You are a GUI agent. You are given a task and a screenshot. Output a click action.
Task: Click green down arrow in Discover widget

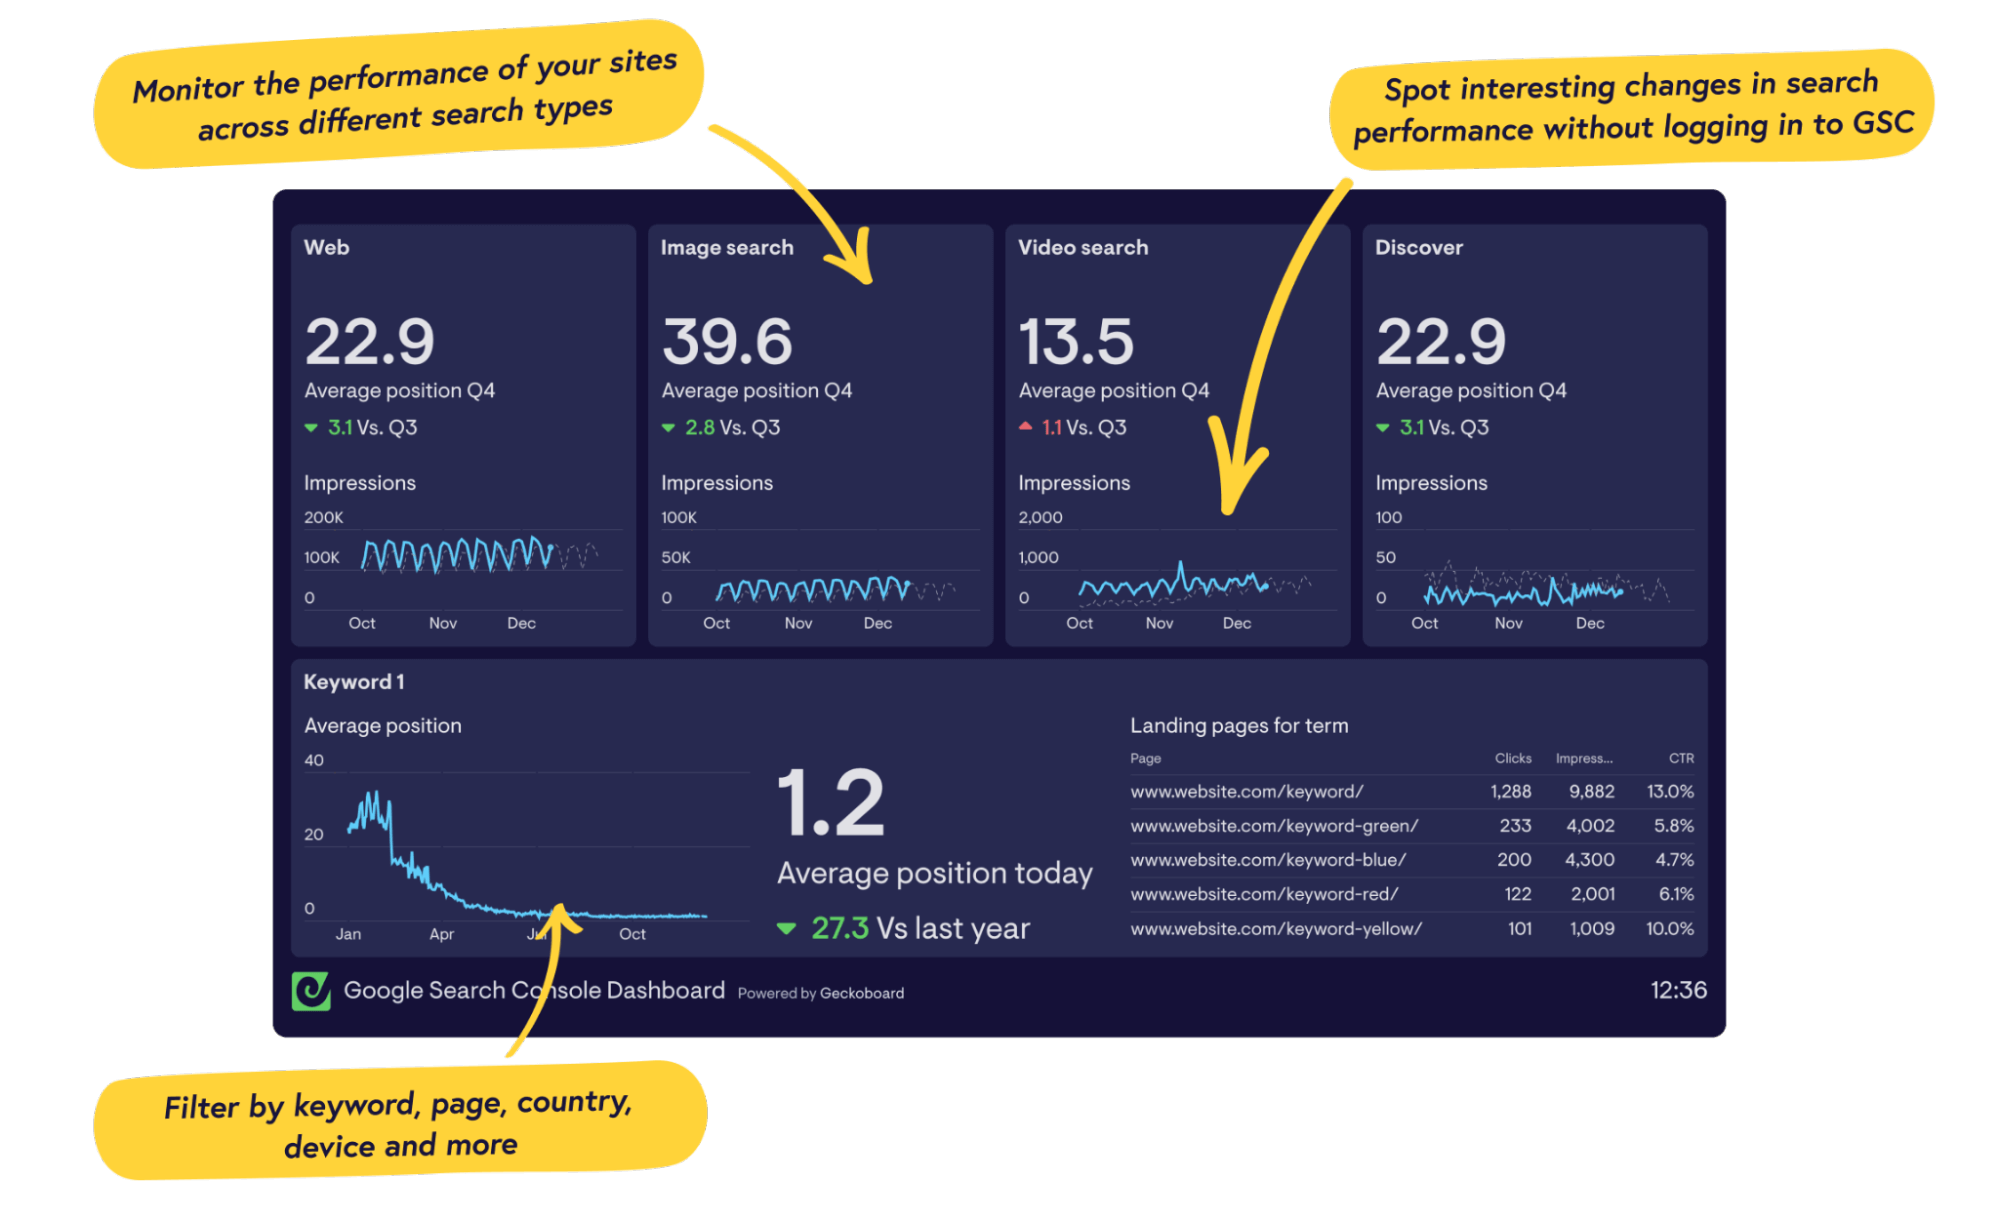1382,428
